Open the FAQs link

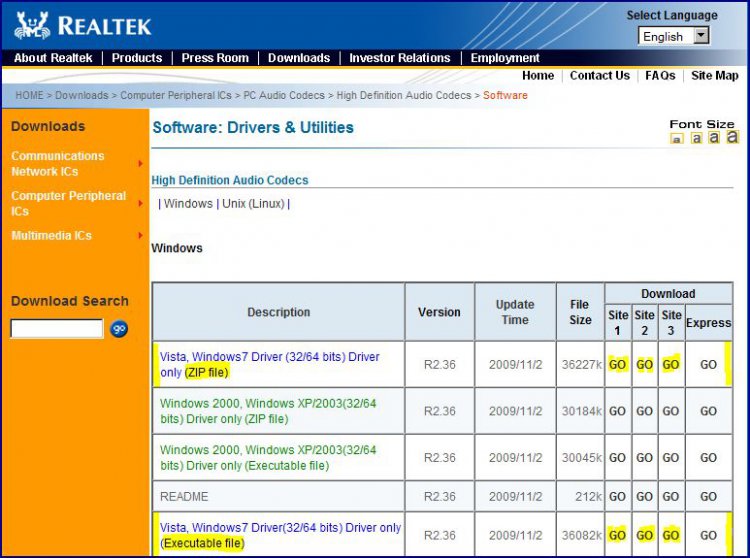[660, 76]
